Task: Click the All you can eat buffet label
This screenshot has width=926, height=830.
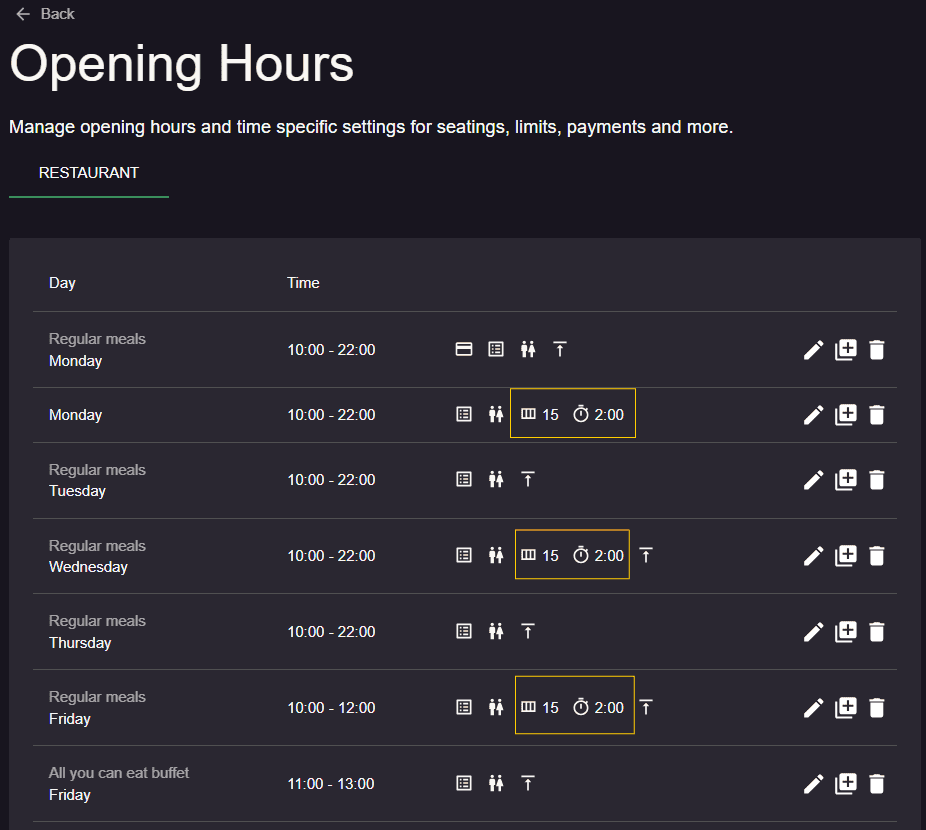Action: (x=119, y=773)
